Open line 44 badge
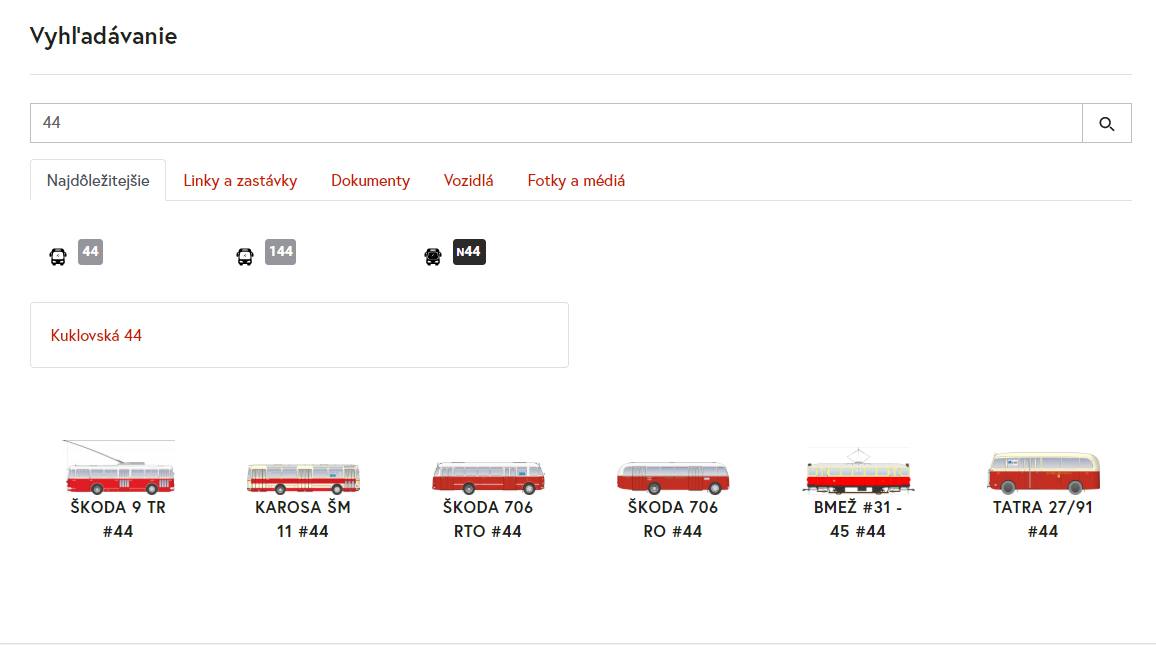 click(90, 252)
